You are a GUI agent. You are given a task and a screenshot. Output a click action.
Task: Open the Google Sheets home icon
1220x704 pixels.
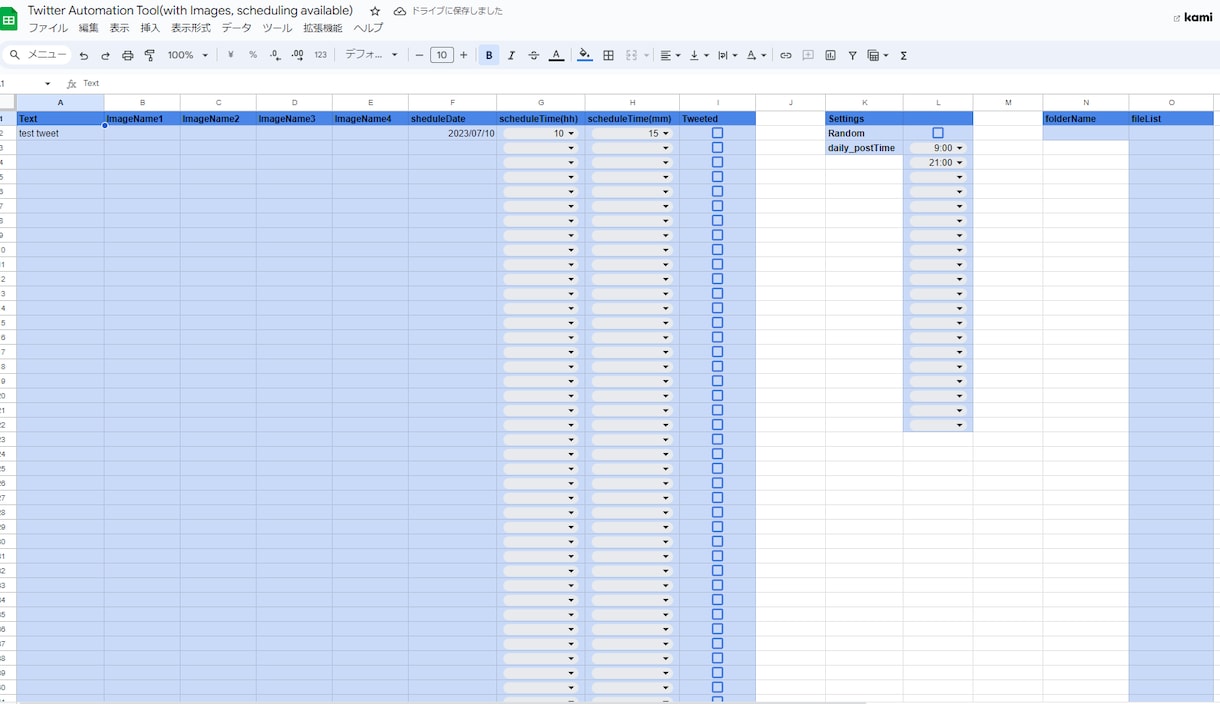[9, 19]
